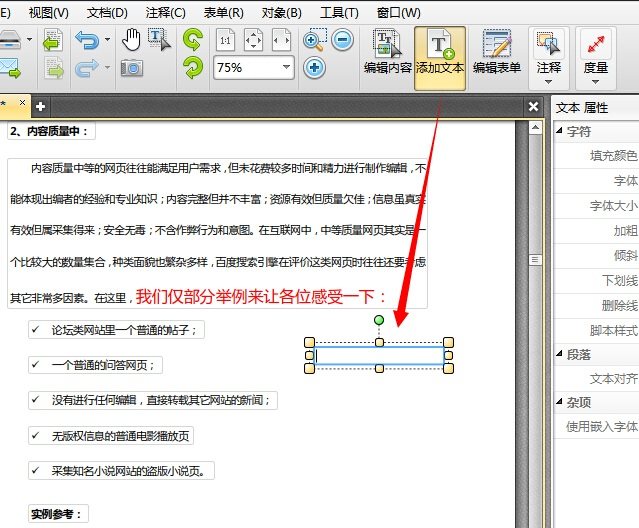Open the 注释(C) menu

pos(165,13)
